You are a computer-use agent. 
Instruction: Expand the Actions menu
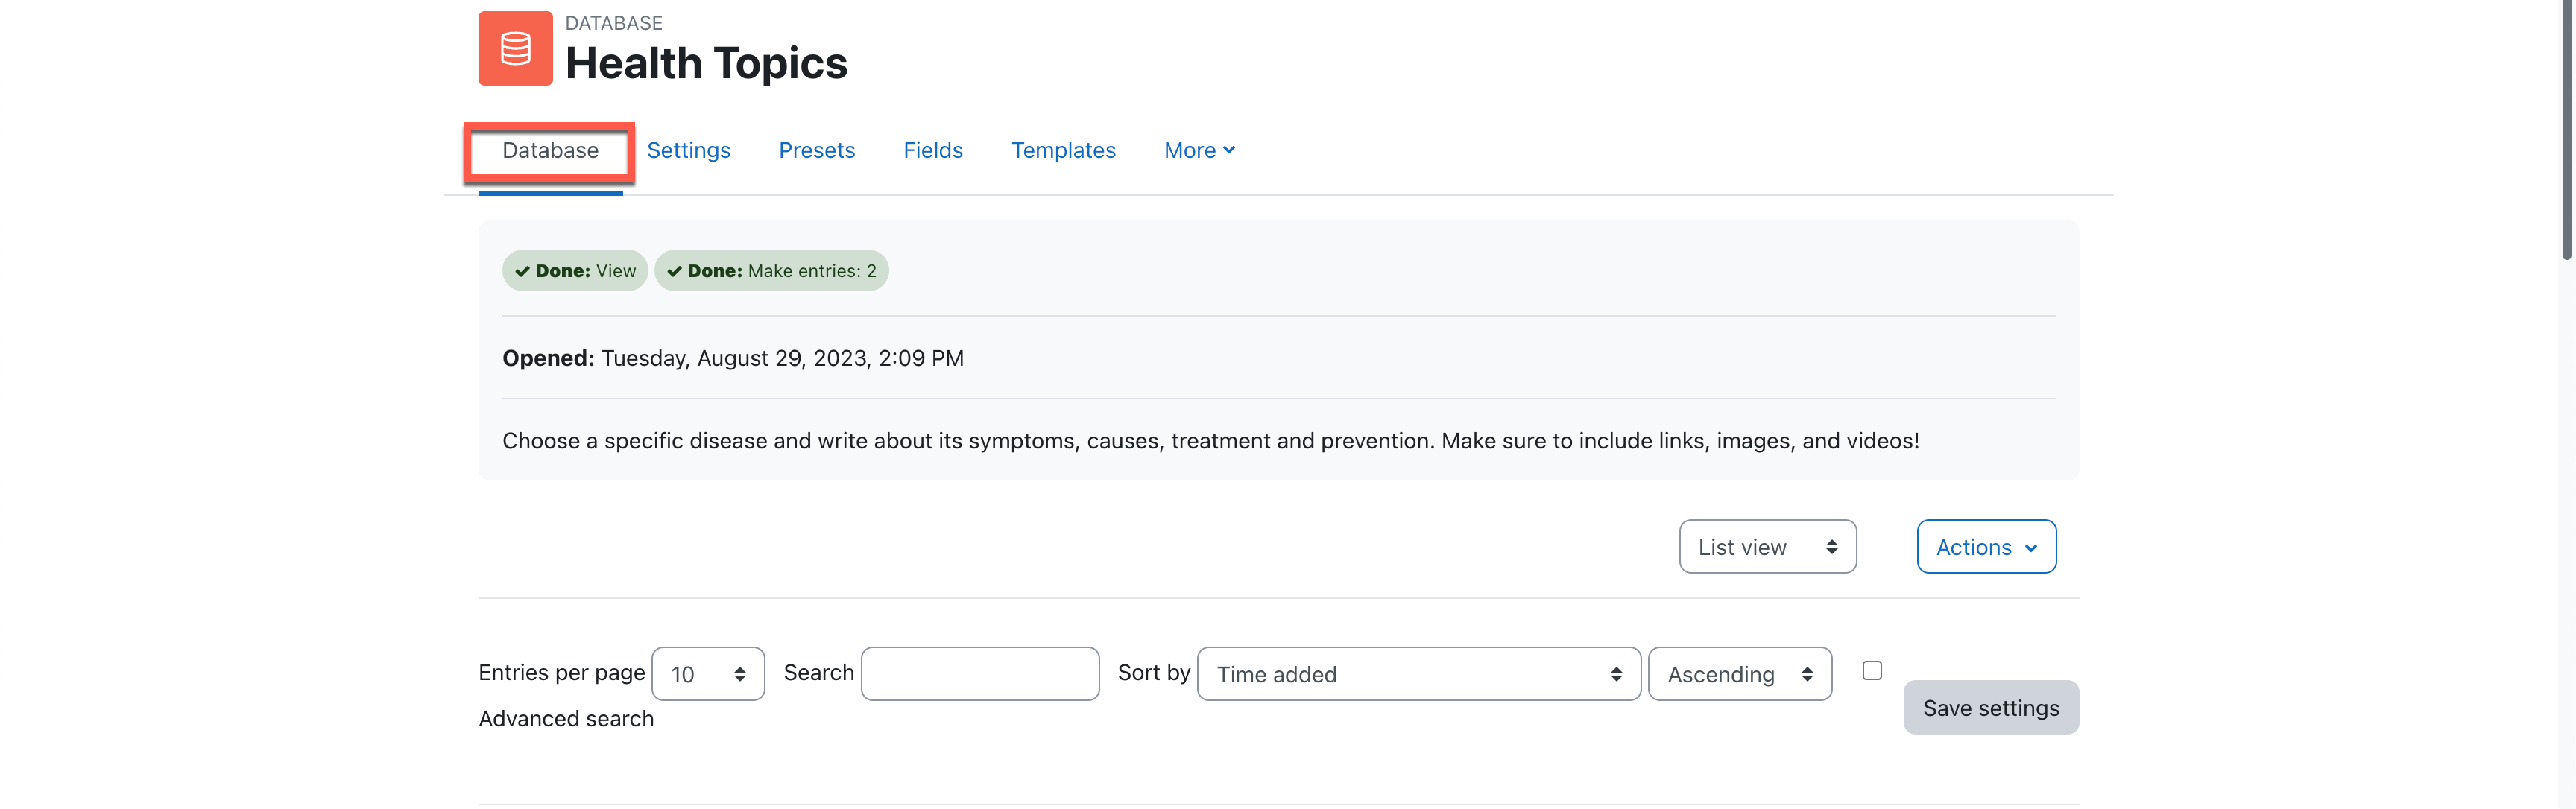[x=1986, y=546]
